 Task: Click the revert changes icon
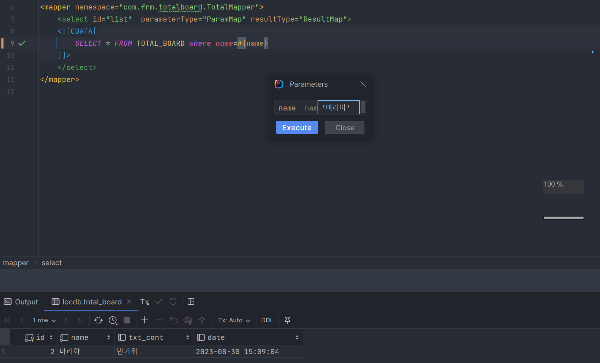[173, 320]
